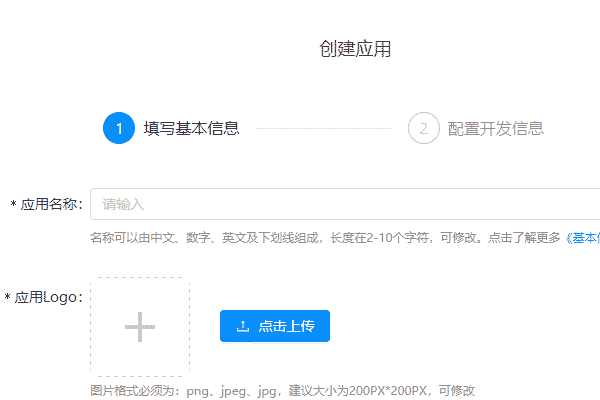Click the red asterisk beside 应用Logo
The image size is (600, 400).
point(8,298)
